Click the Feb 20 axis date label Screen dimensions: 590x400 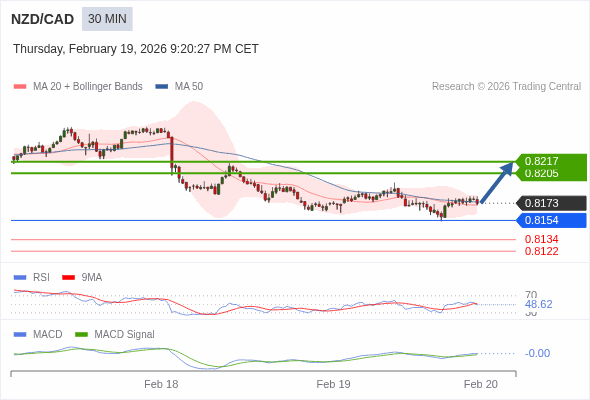[481, 384]
